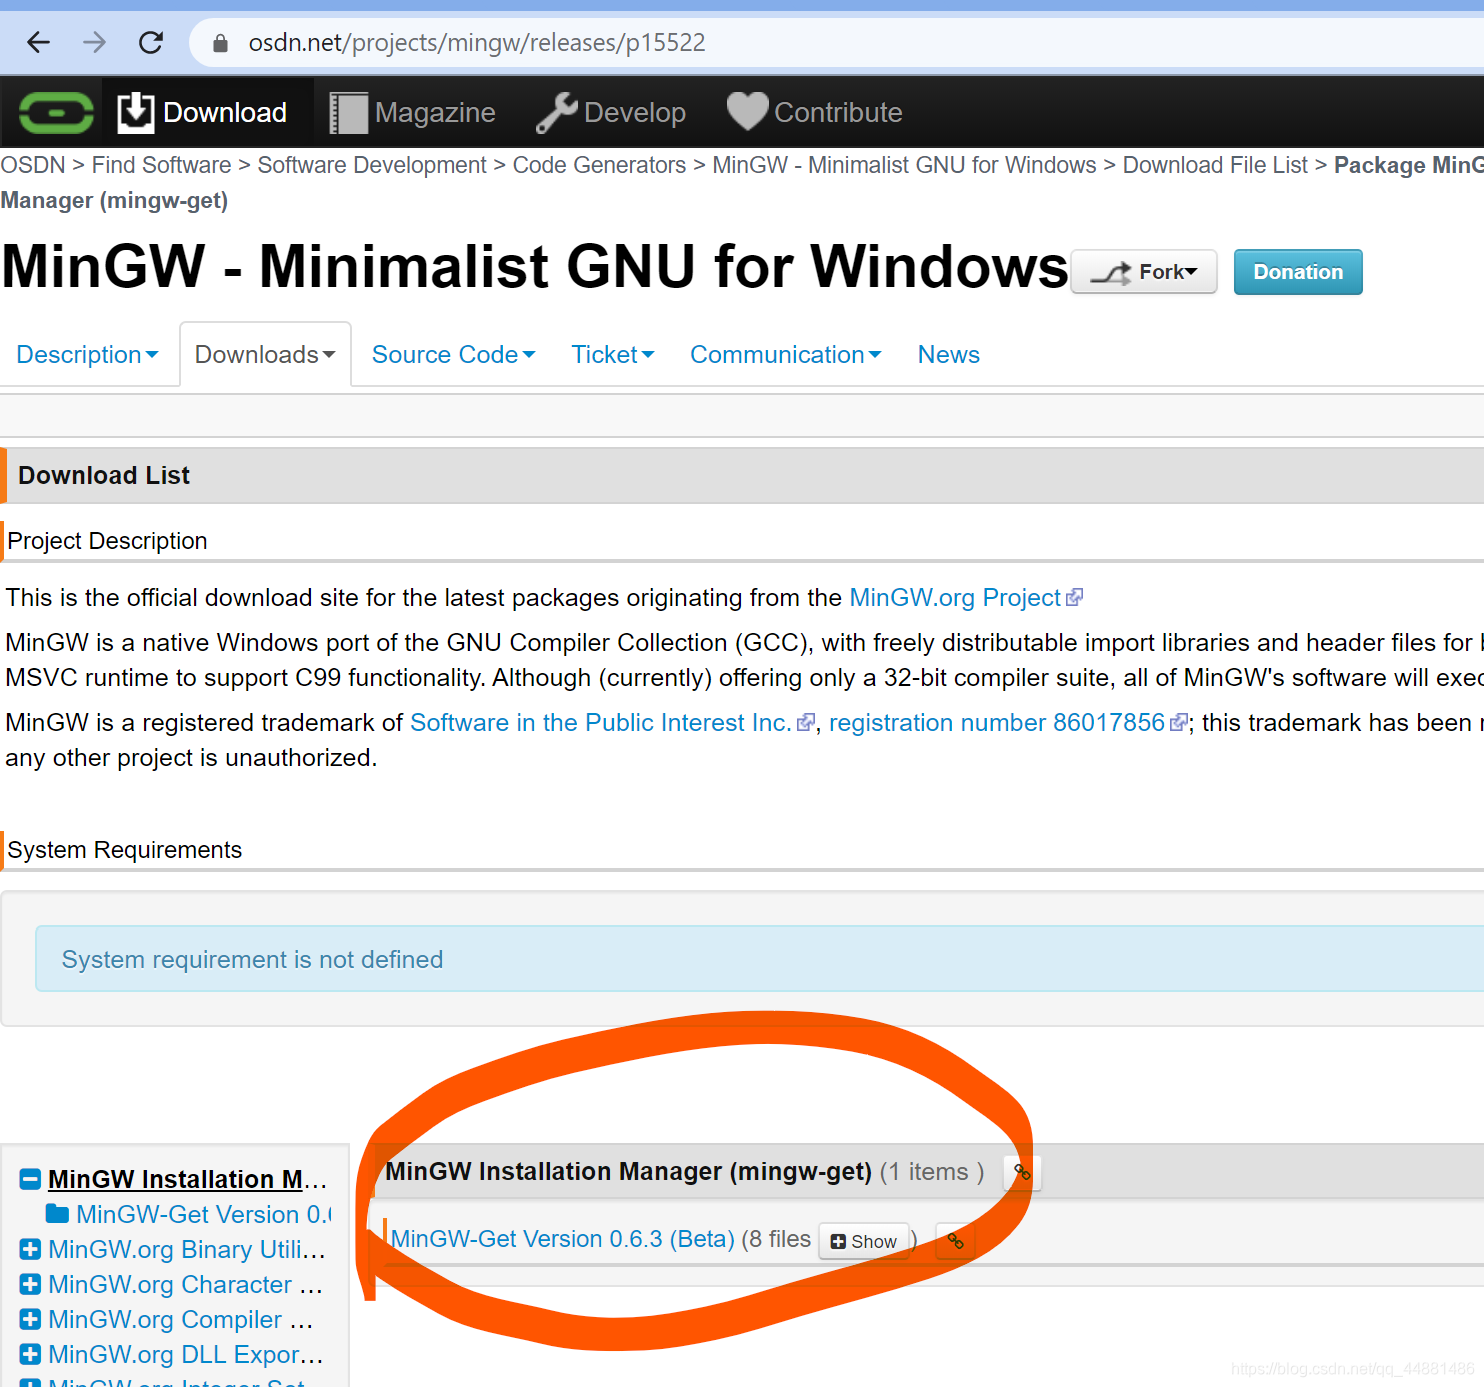Click the Magazine book icon
Image resolution: width=1484 pixels, height=1387 pixels.
point(349,113)
